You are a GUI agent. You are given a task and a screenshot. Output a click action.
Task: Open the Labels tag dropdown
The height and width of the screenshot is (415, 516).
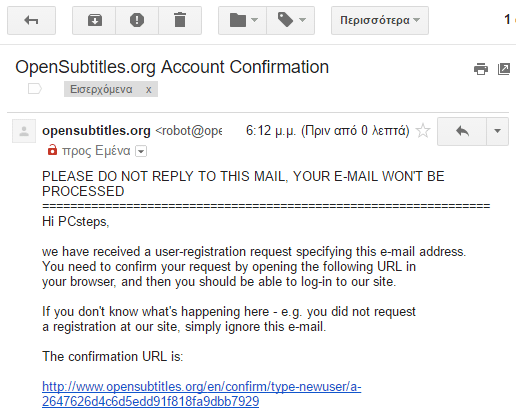[x=291, y=20]
